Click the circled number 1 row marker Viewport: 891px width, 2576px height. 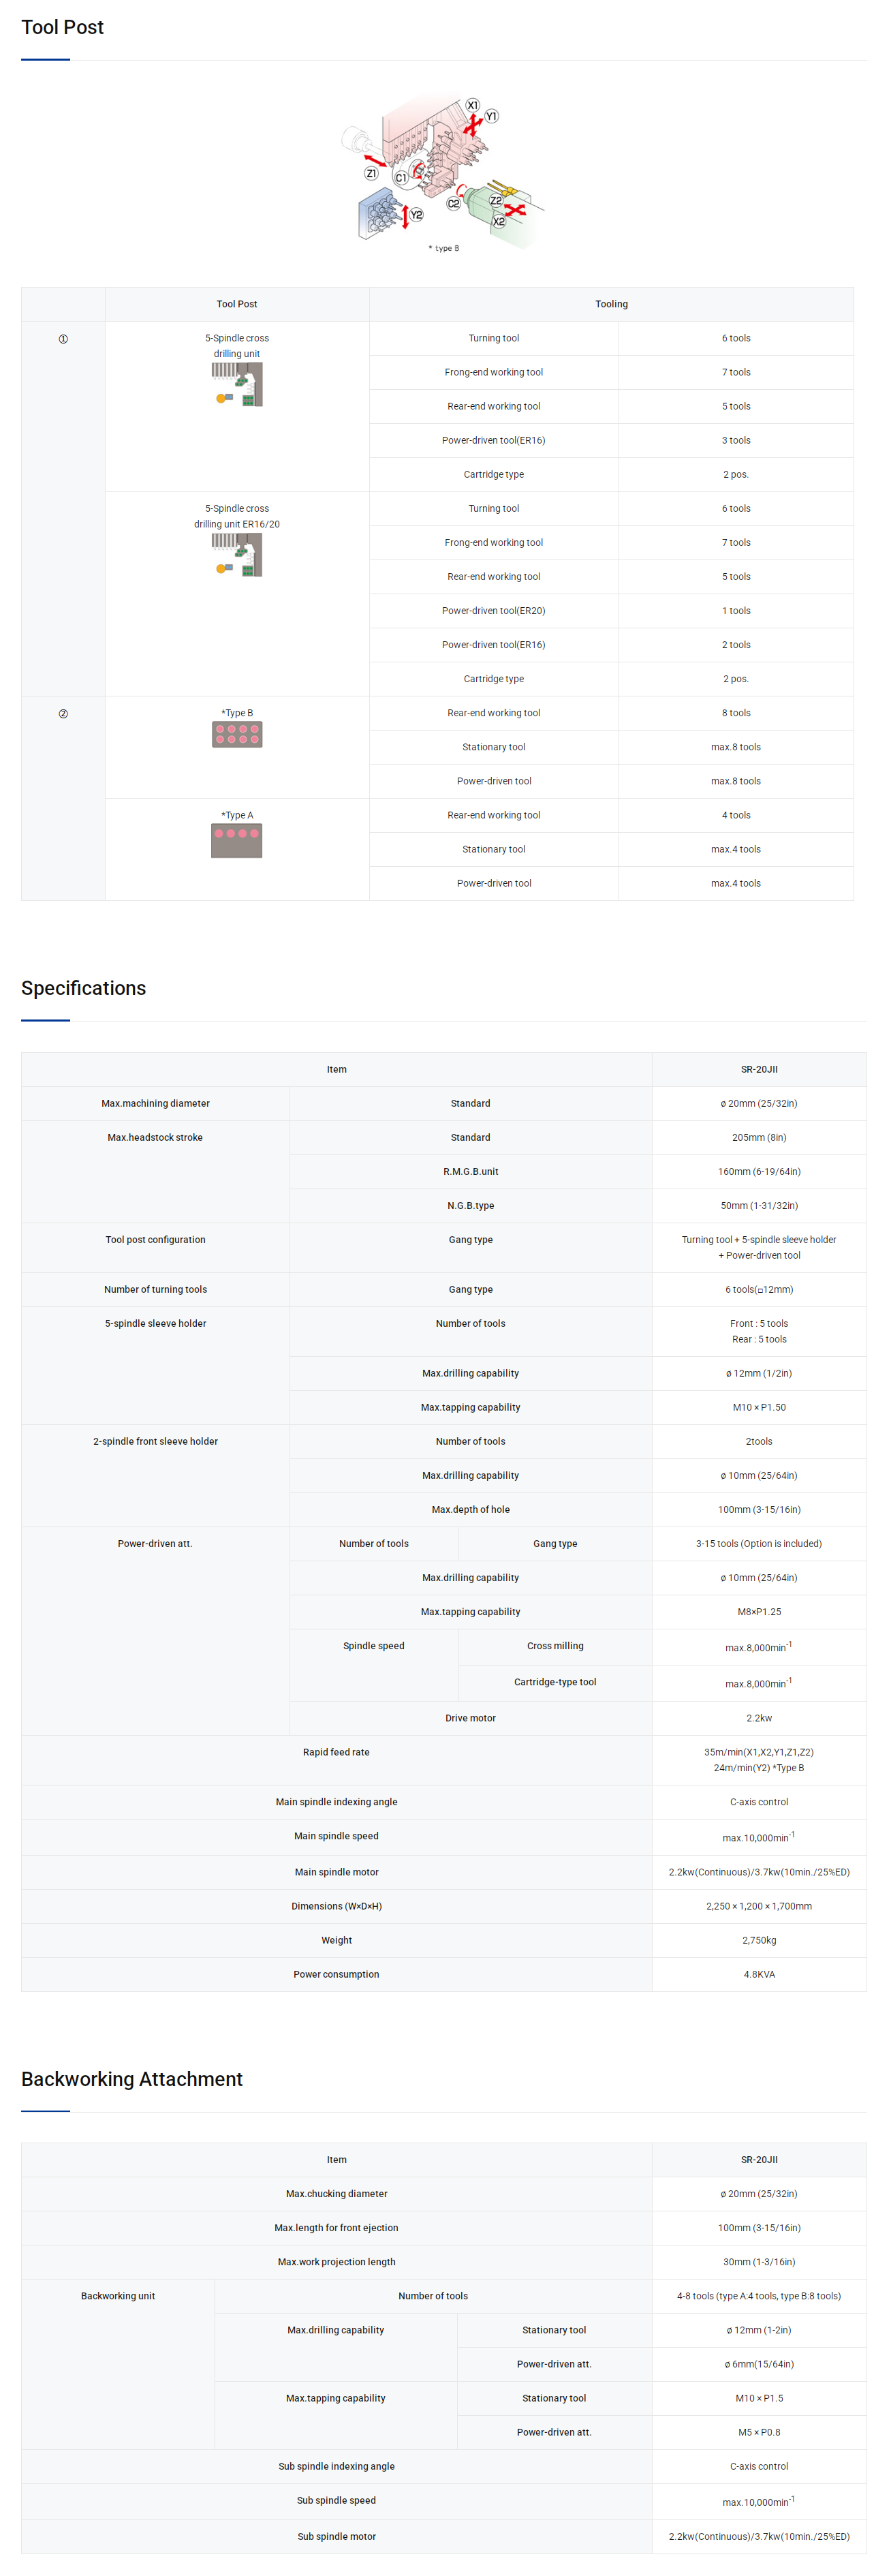click(63, 339)
